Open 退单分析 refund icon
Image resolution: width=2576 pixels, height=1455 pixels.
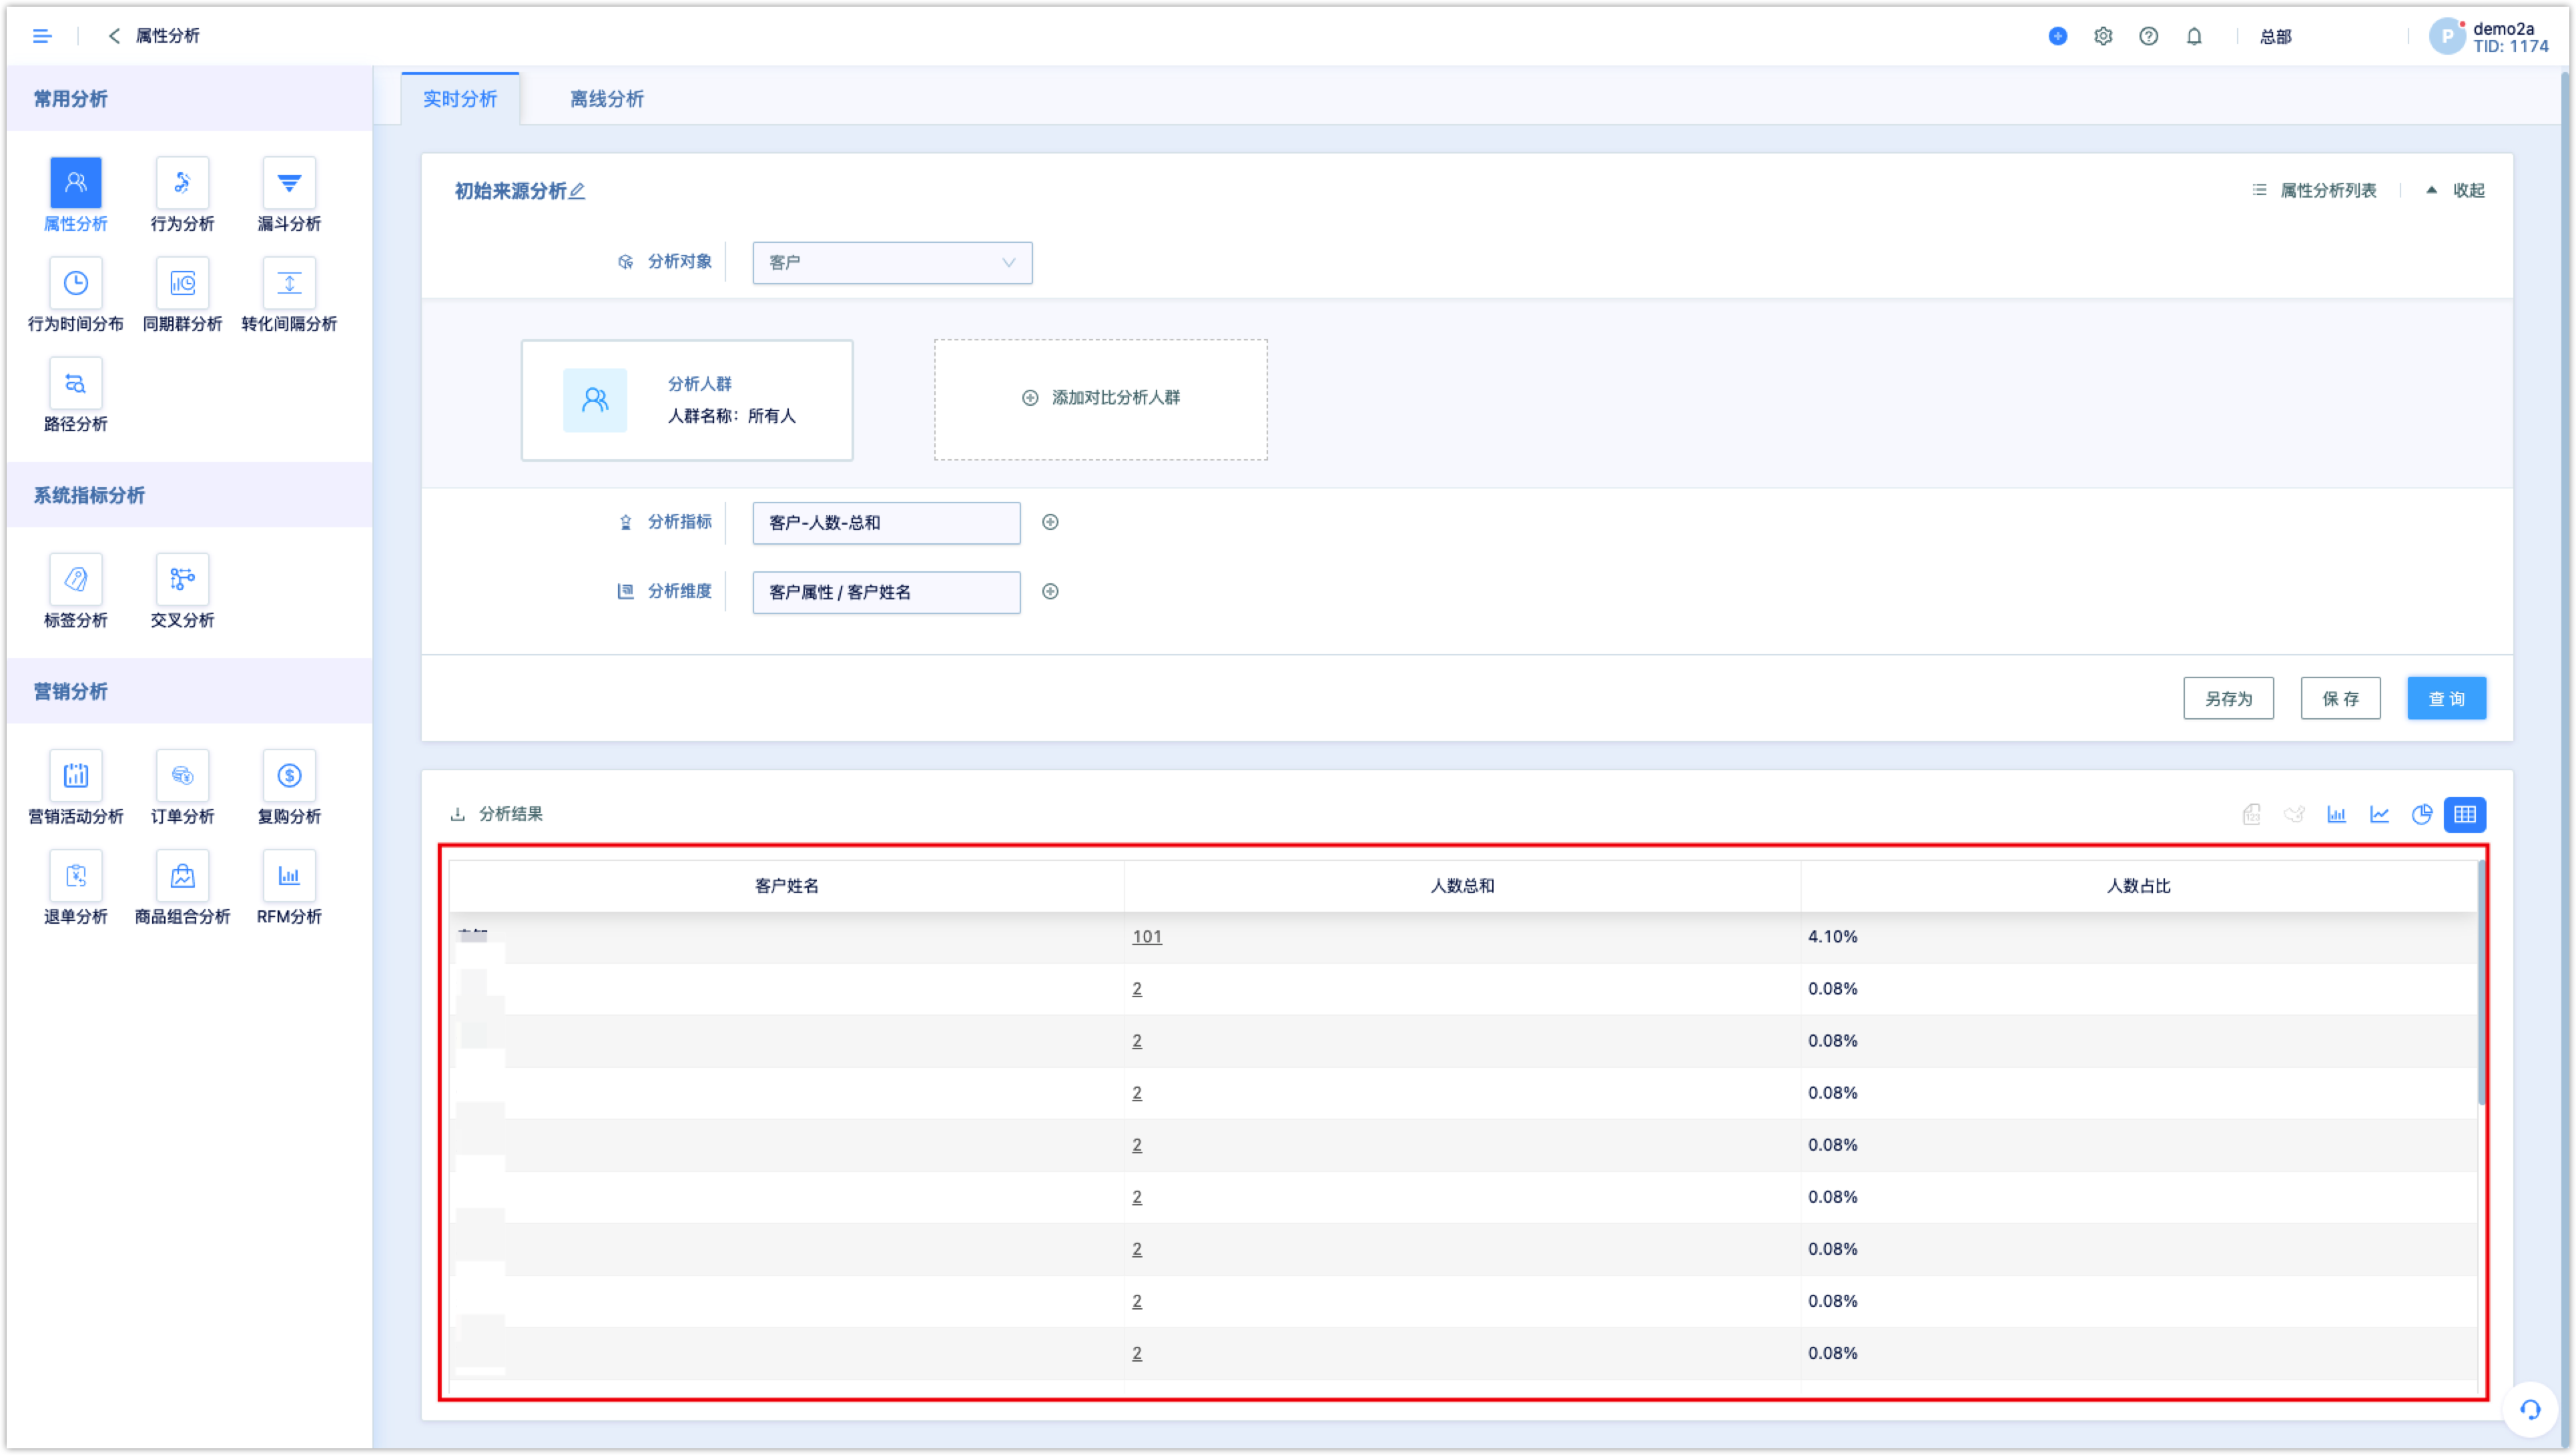[76, 876]
